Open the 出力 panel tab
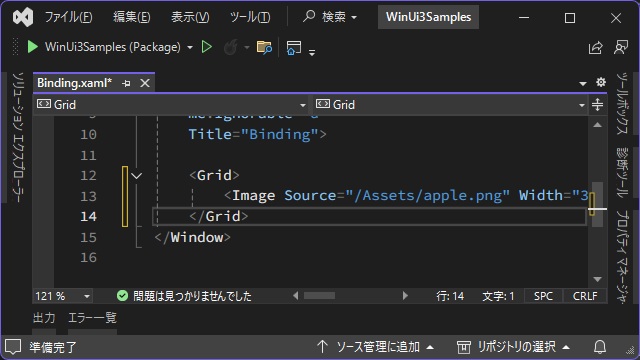The image size is (640, 360). [44, 318]
